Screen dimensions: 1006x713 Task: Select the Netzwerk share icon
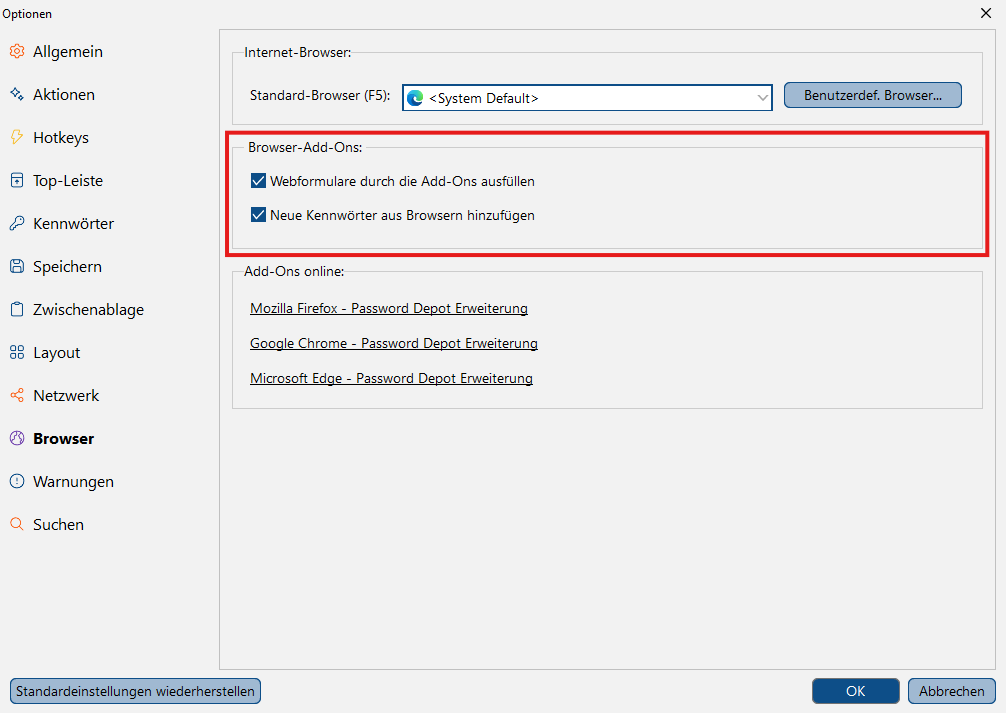click(17, 395)
